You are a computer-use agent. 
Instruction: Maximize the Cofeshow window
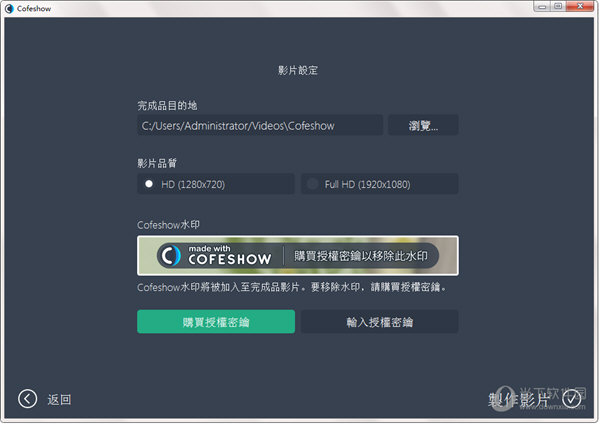point(558,6)
